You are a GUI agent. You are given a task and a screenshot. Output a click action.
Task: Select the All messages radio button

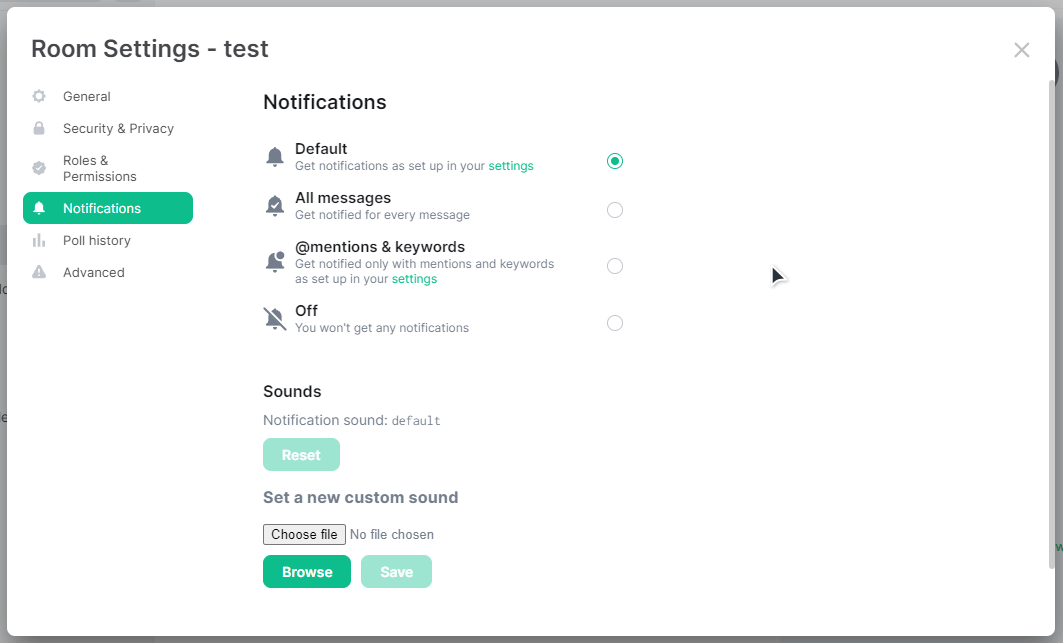[x=615, y=210]
